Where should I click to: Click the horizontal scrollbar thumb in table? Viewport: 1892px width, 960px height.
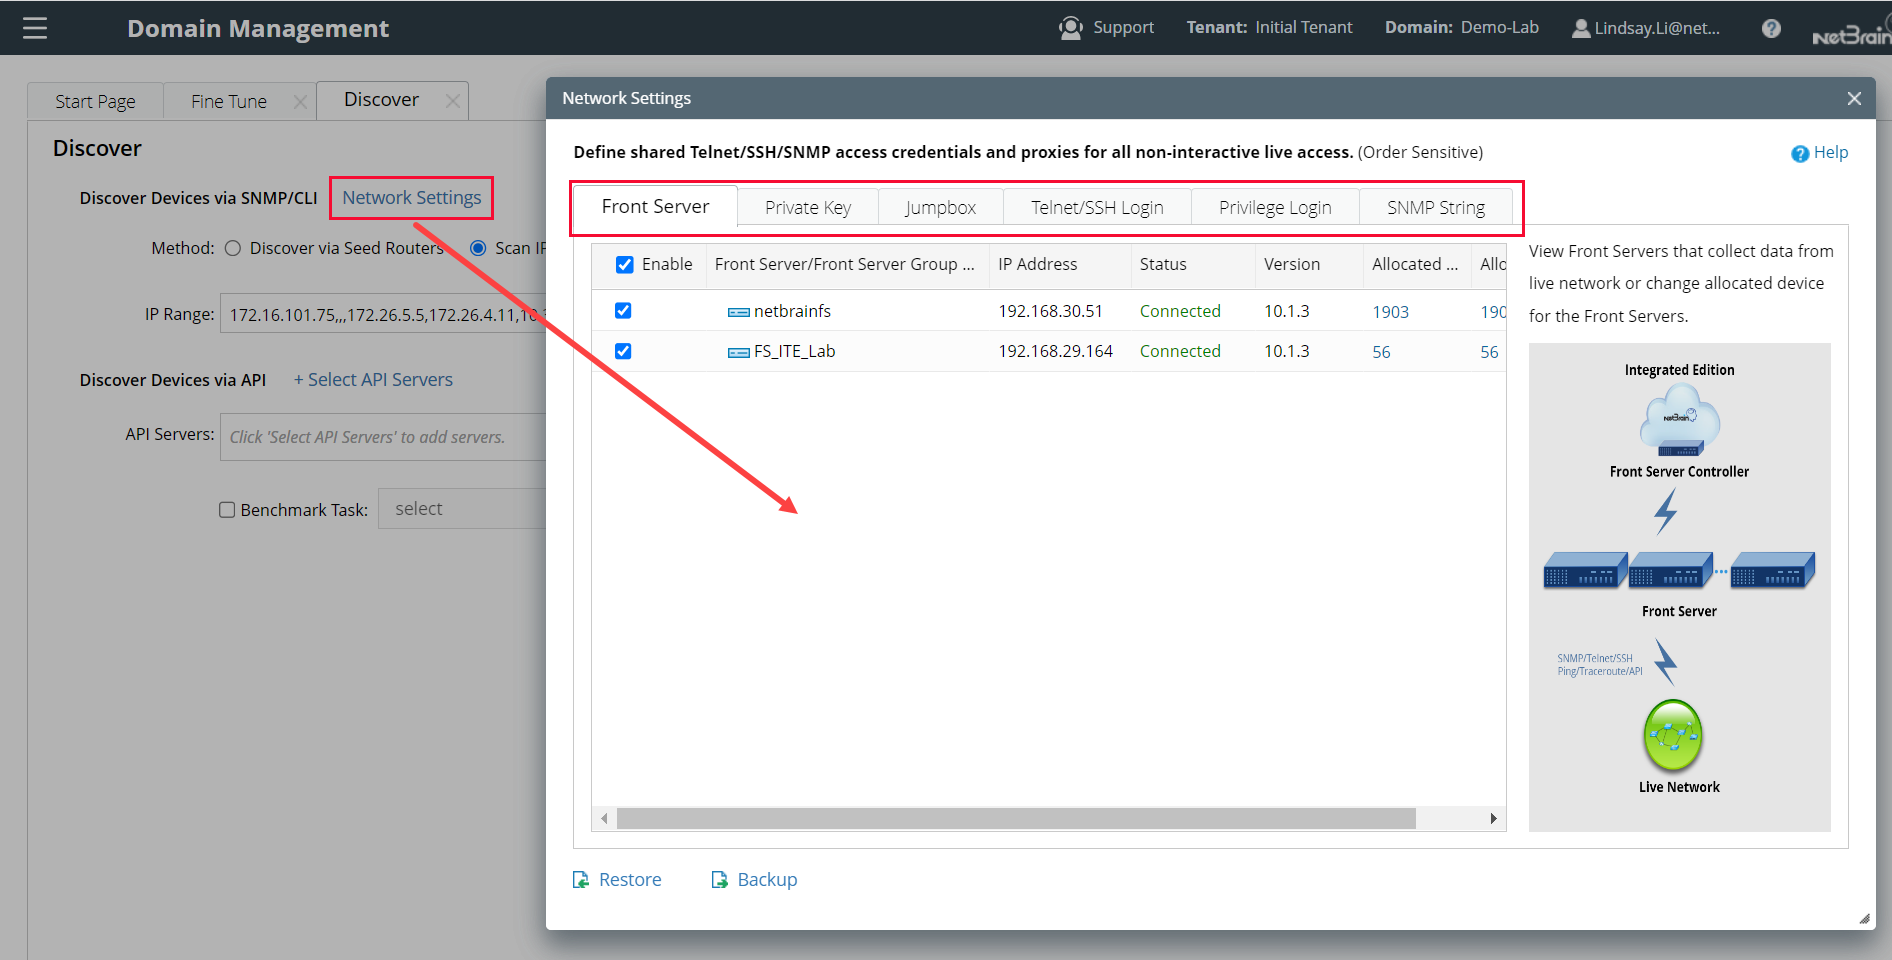pos(1016,819)
